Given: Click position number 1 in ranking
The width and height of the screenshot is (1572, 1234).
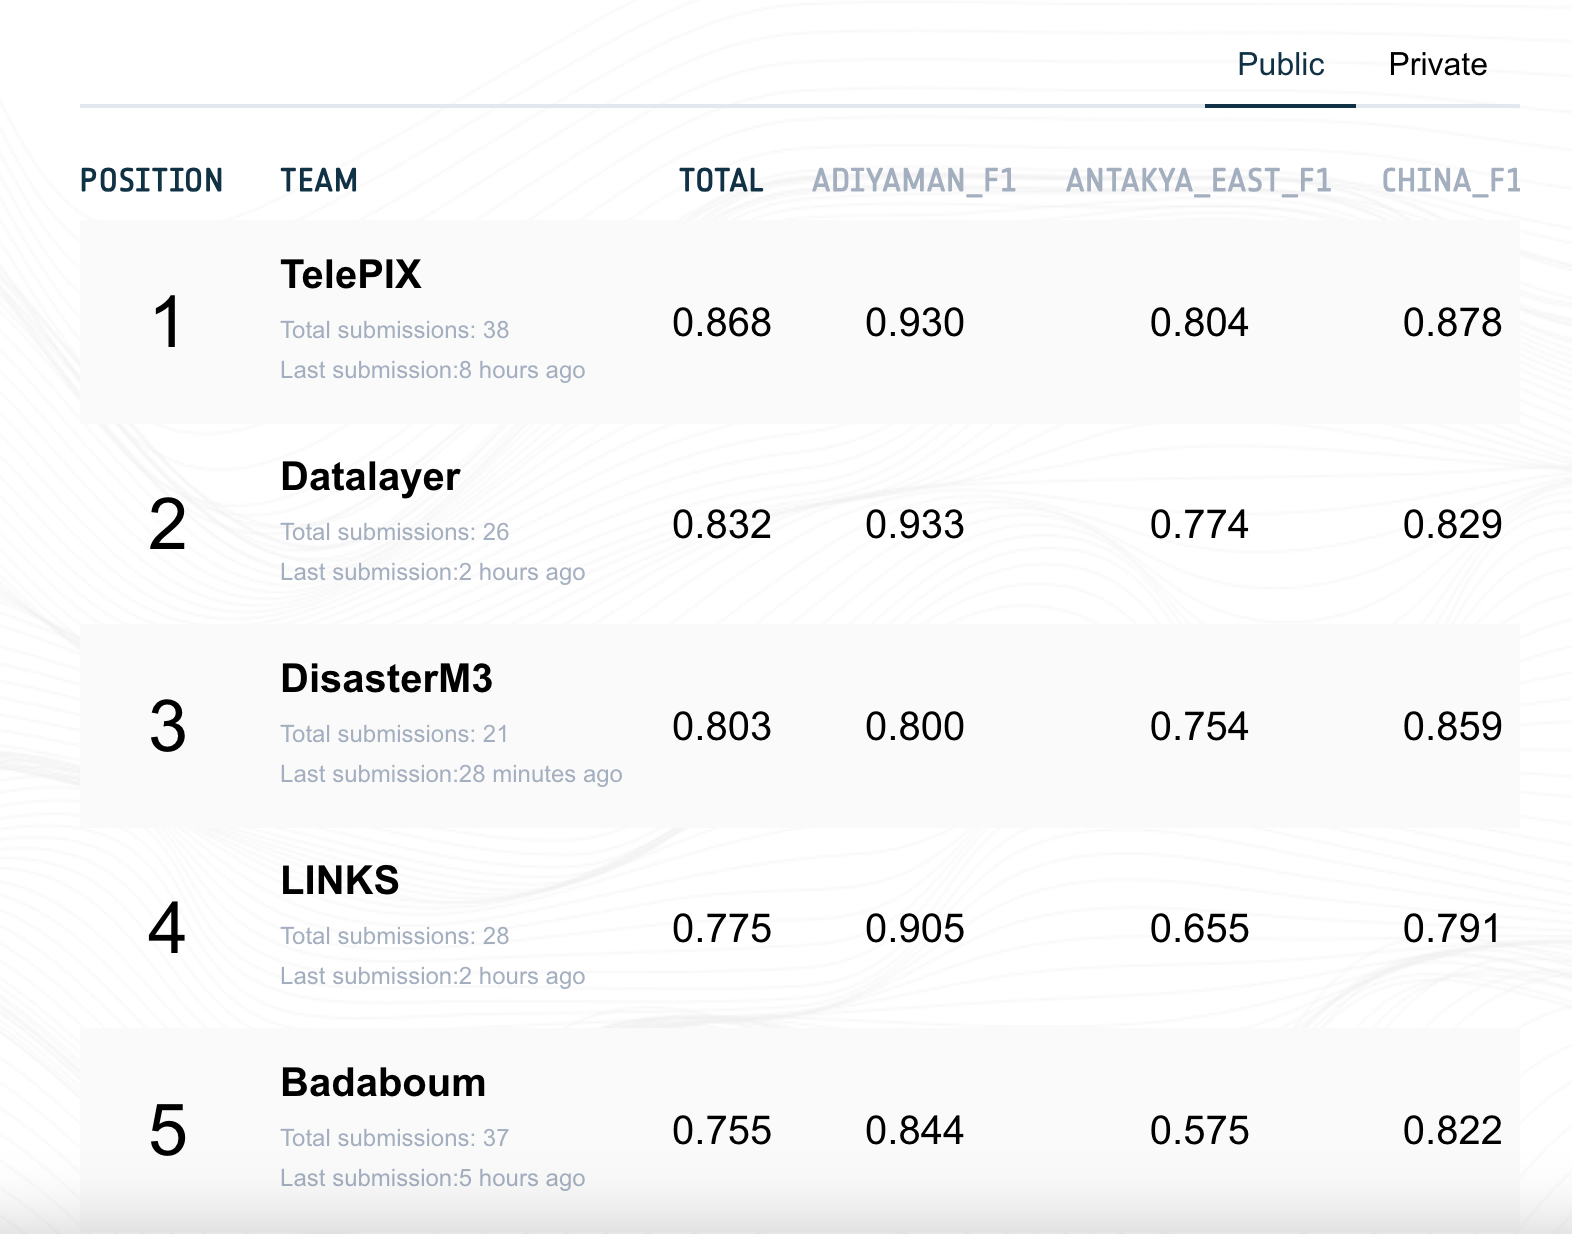Looking at the screenshot, I should [167, 323].
